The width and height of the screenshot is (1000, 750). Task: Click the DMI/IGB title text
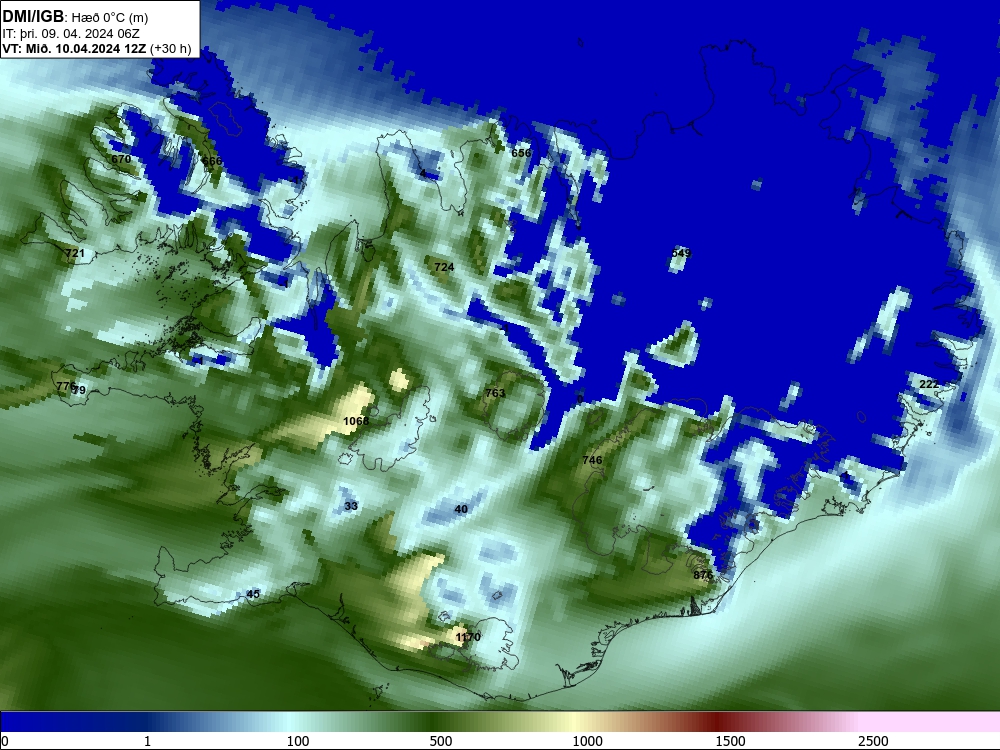coord(33,17)
